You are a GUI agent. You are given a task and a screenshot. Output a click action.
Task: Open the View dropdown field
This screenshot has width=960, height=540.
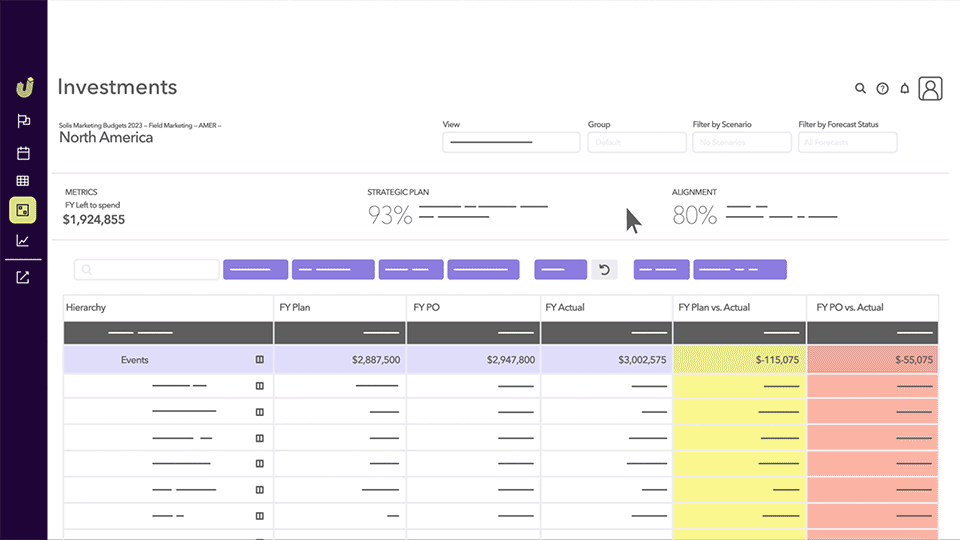pos(511,142)
